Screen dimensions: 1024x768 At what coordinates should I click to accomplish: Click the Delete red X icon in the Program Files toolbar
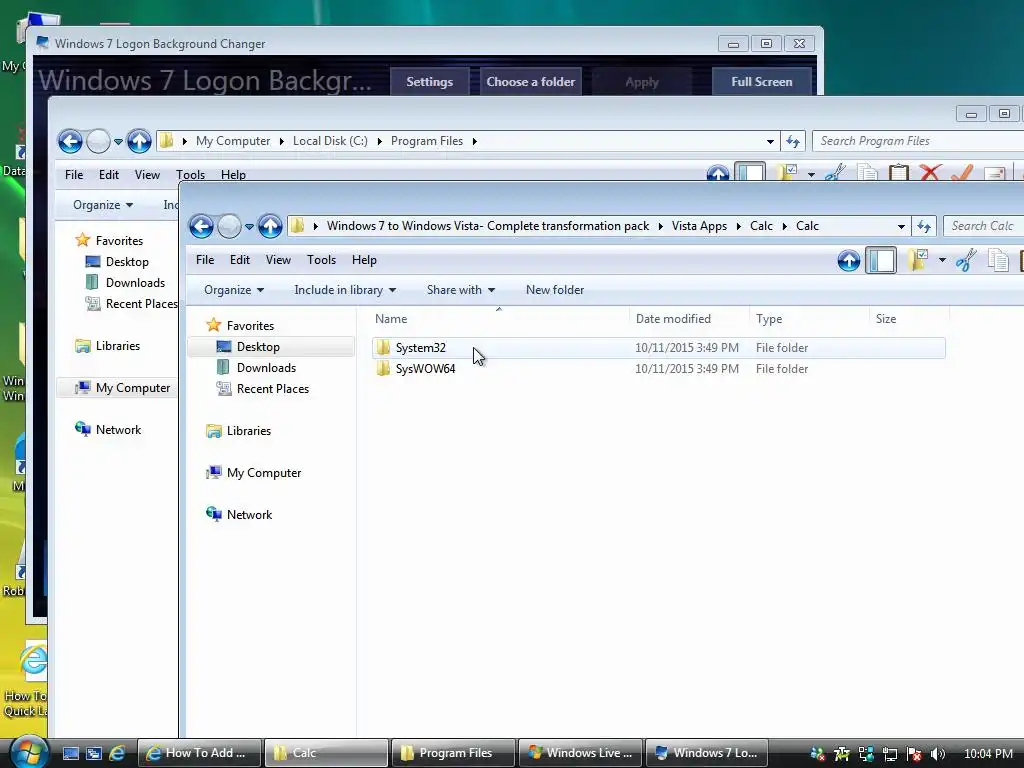pos(930,173)
